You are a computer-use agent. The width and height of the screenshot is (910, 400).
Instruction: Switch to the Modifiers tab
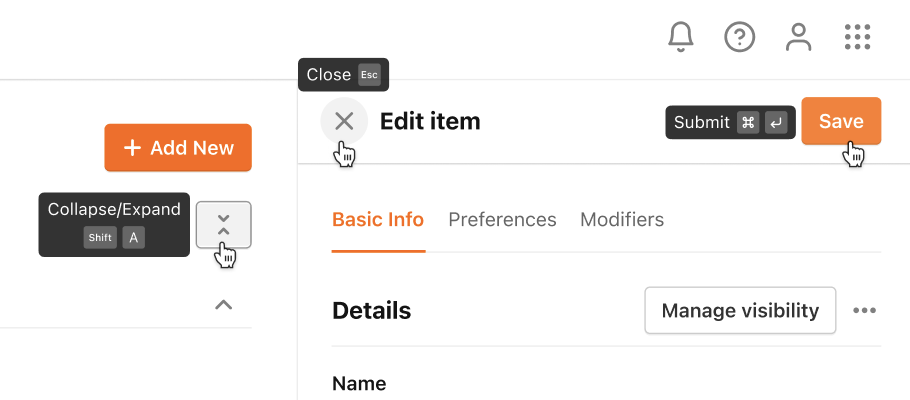click(x=622, y=220)
